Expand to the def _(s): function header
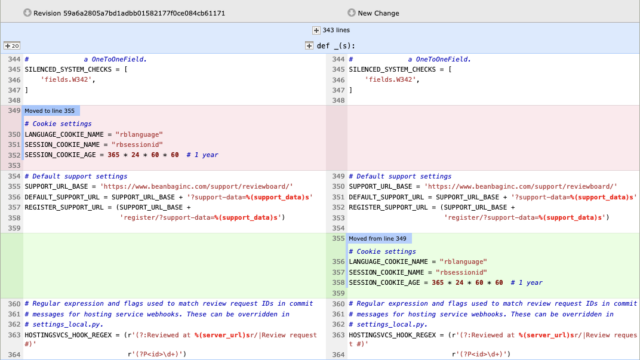Image resolution: width=640 pixels, height=360 pixels. pyautogui.click(x=309, y=46)
